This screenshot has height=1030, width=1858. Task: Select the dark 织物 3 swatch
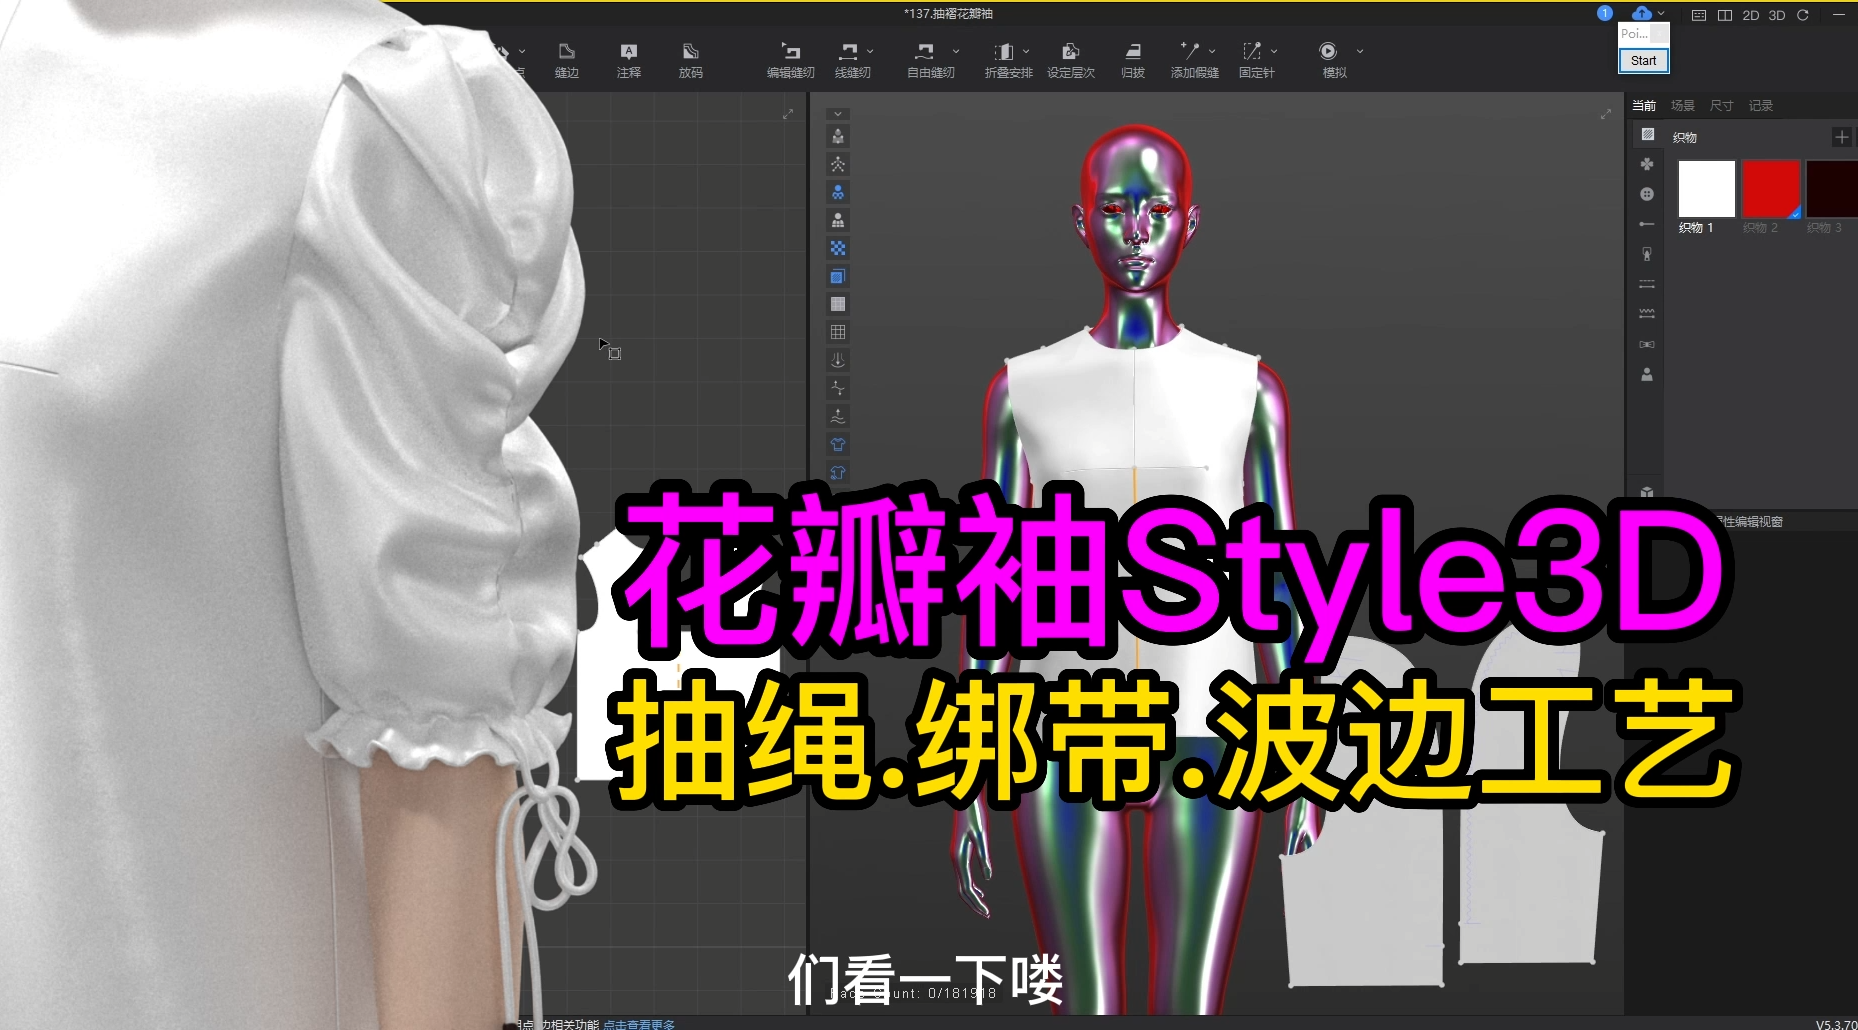[x=1832, y=189]
